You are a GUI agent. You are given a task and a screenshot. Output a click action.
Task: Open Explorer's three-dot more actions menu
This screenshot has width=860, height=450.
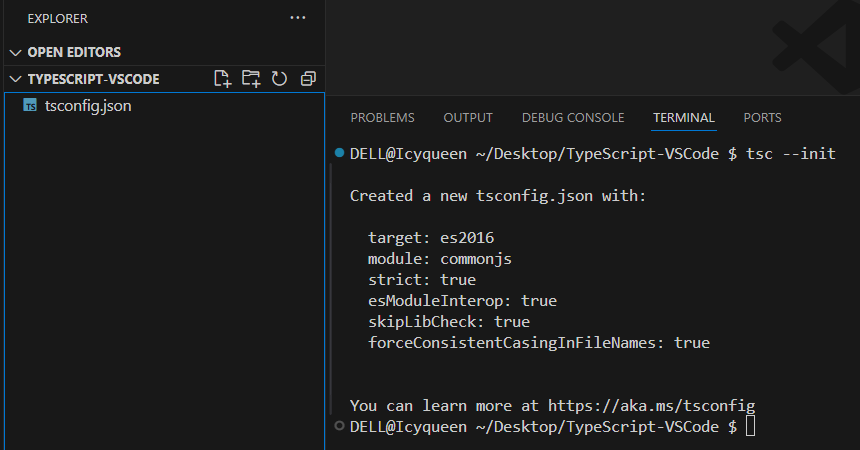pos(298,18)
